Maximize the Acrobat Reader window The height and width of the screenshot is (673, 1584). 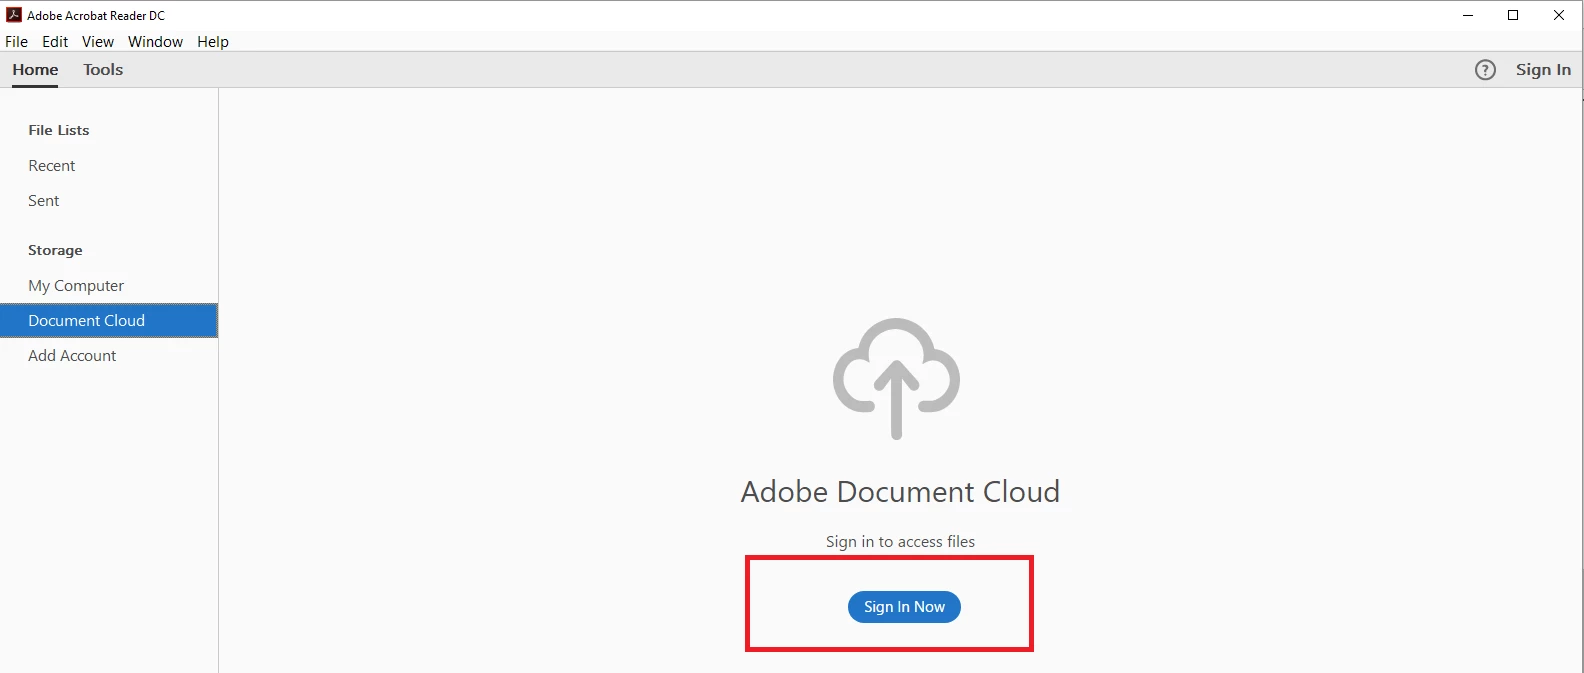1513,15
